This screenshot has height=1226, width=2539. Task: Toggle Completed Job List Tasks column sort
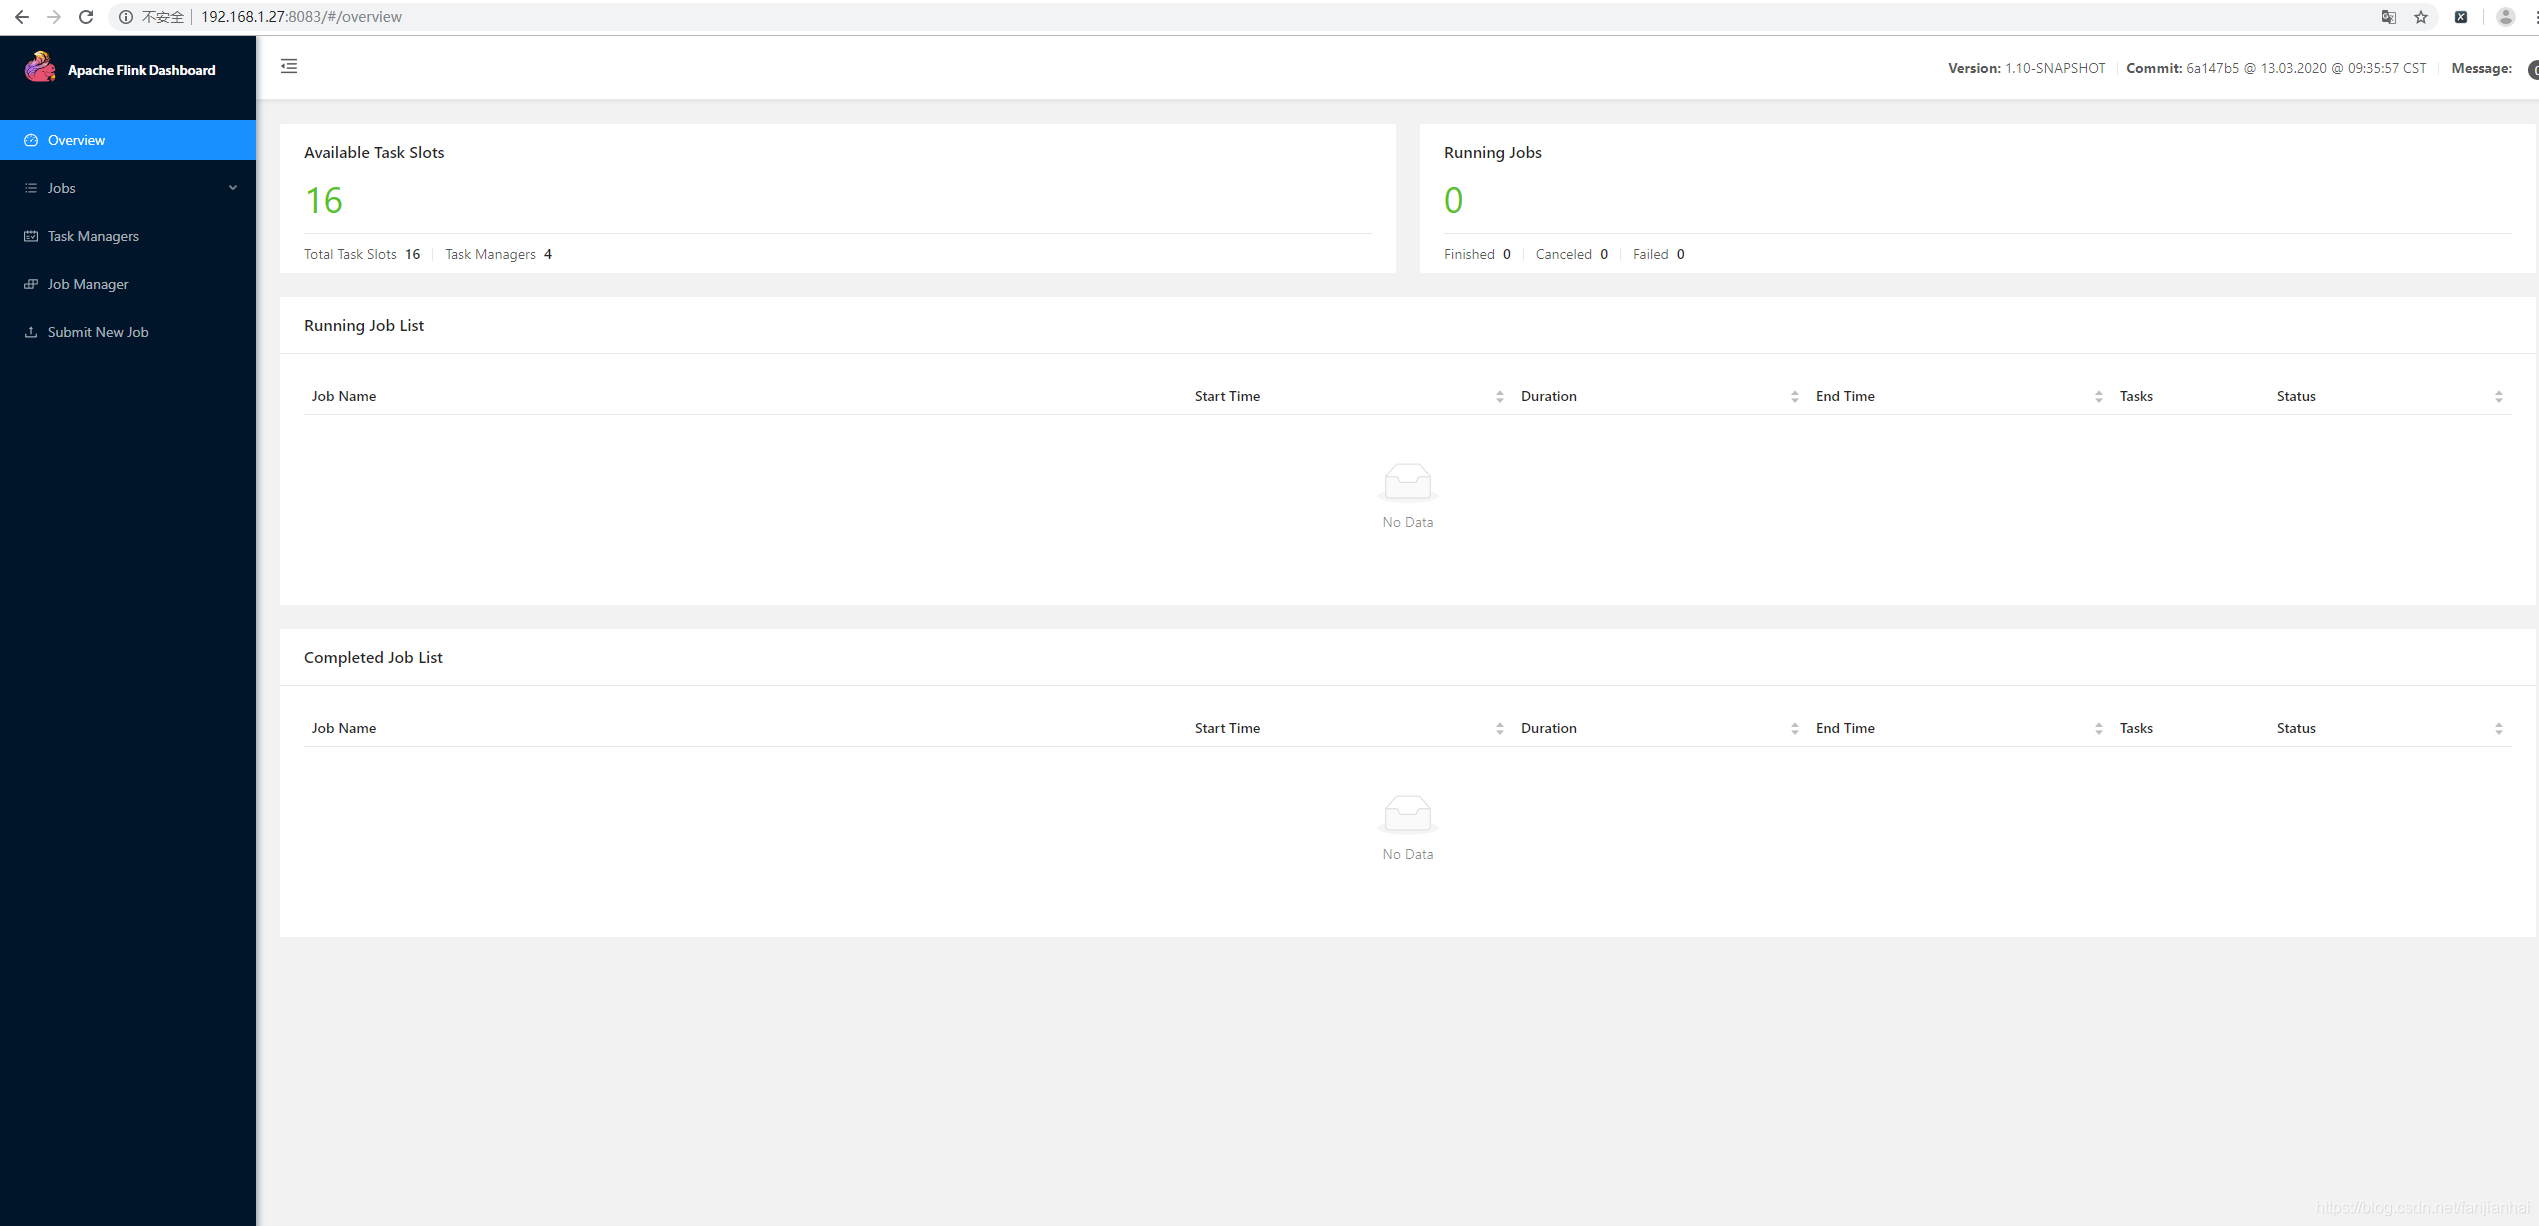2099,727
